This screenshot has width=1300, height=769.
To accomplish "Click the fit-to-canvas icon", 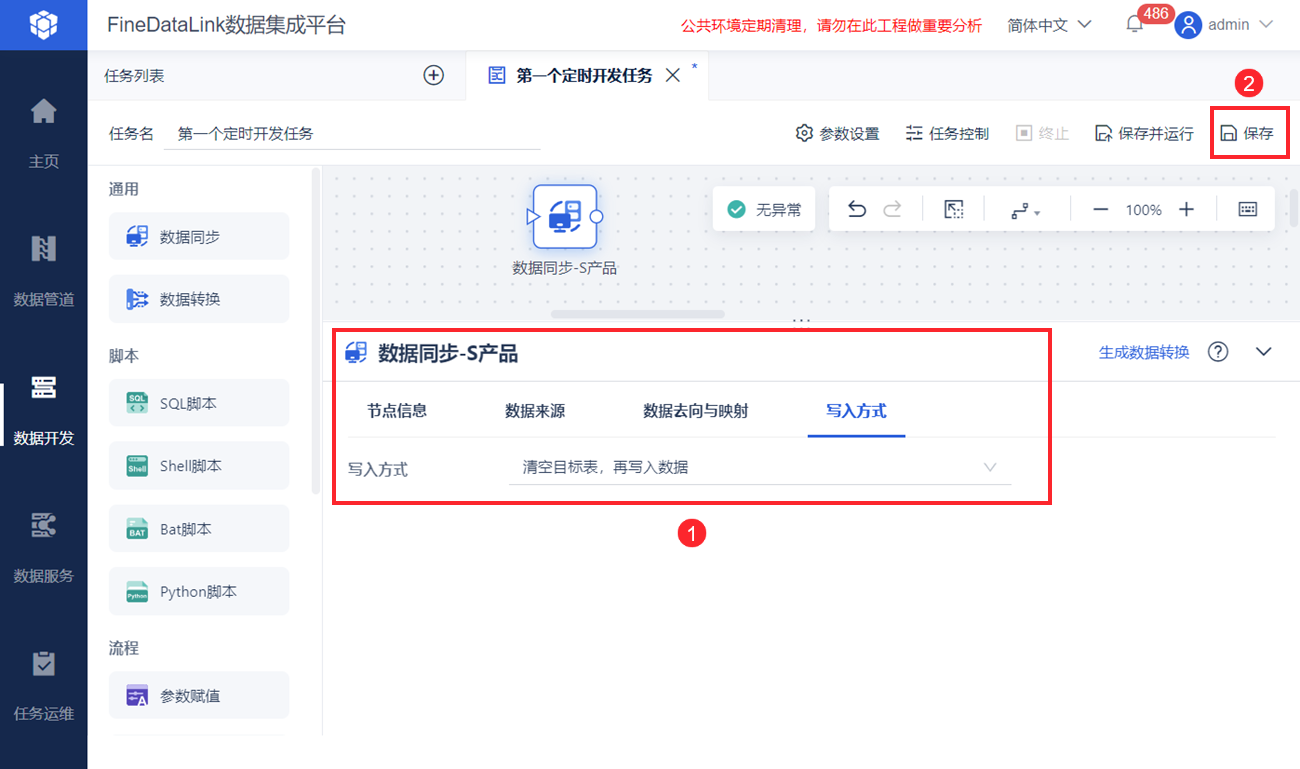I will coord(954,209).
